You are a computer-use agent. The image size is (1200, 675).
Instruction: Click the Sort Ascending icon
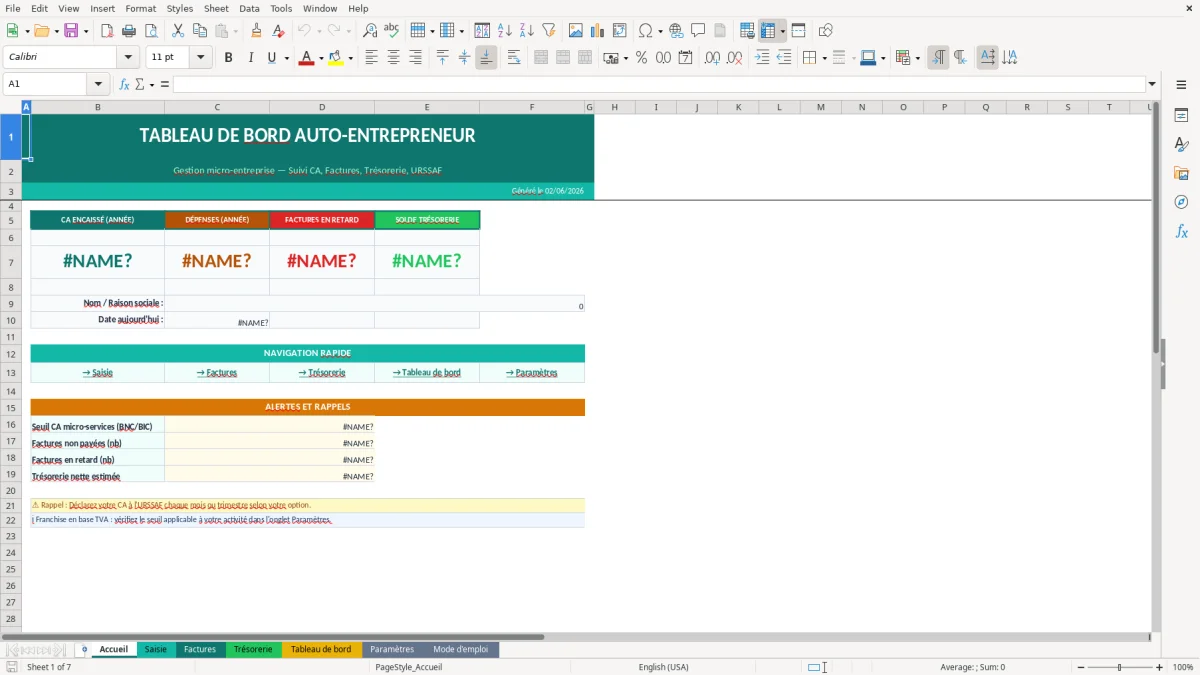tap(505, 31)
